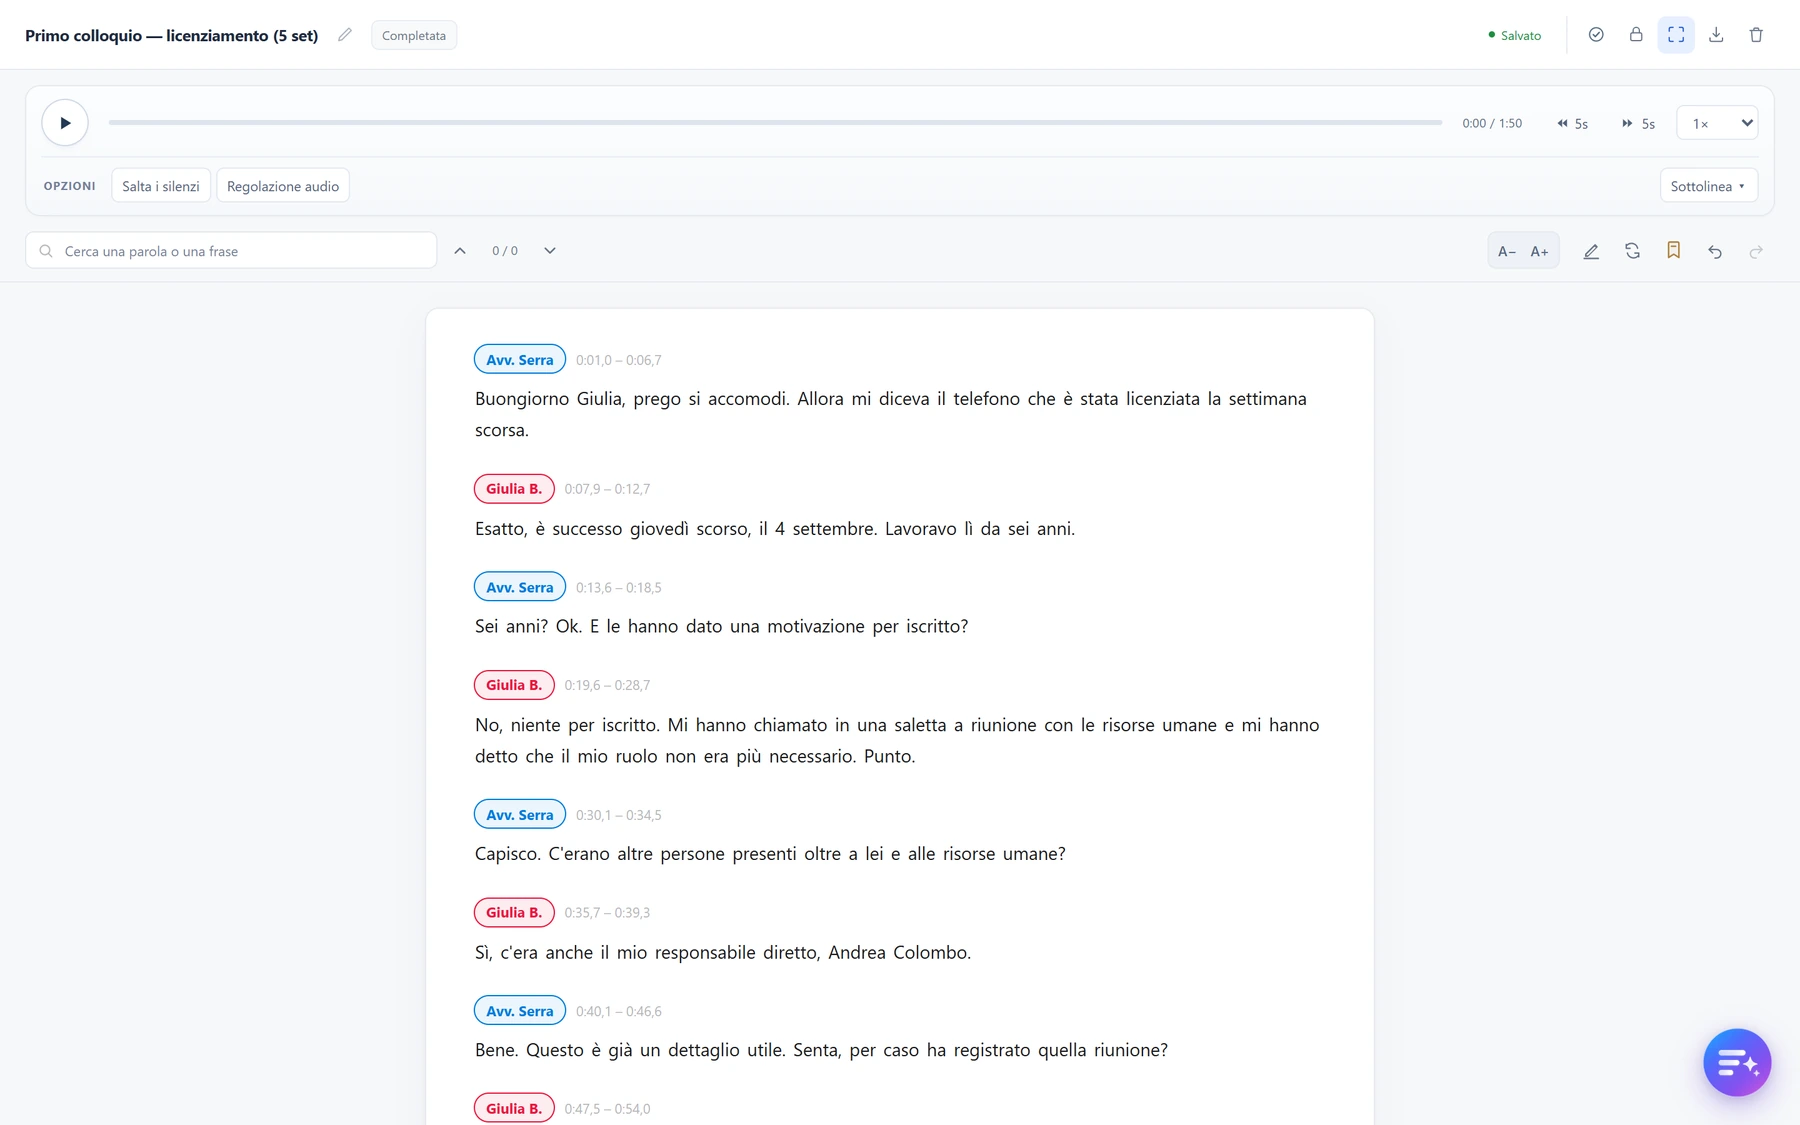Click the lock icon in header
Viewport: 1800px width, 1125px height.
[x=1636, y=35]
